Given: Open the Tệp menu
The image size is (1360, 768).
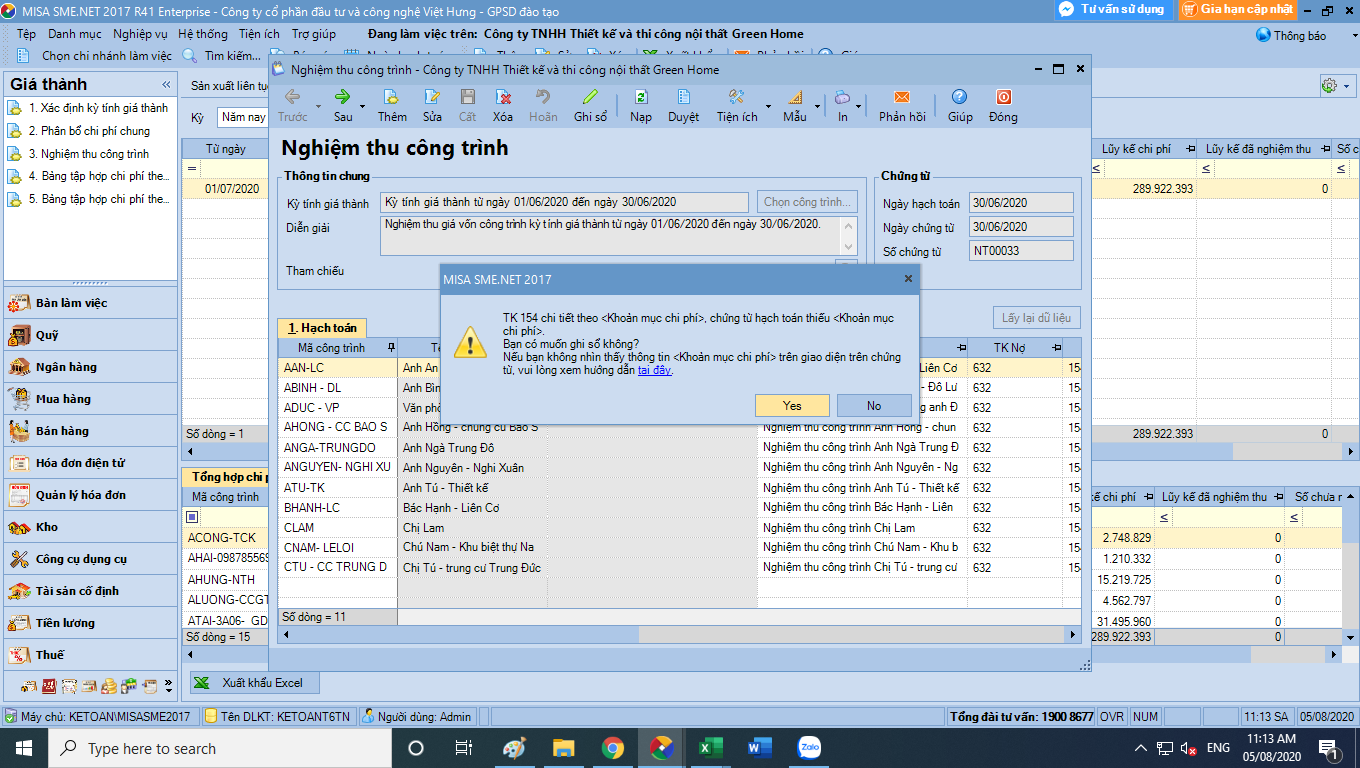Looking at the screenshot, I should coord(26,34).
